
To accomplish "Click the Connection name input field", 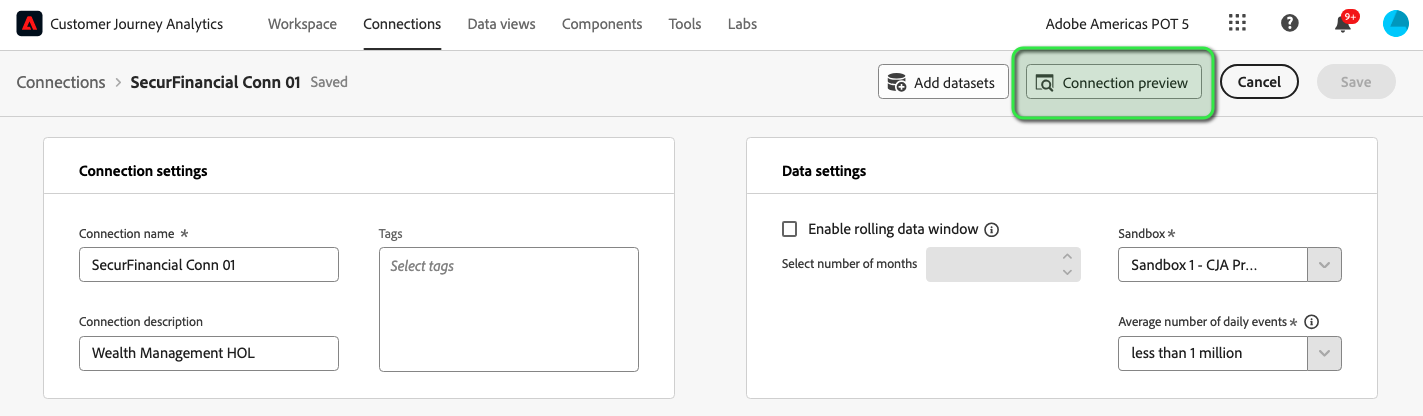I will 209,265.
